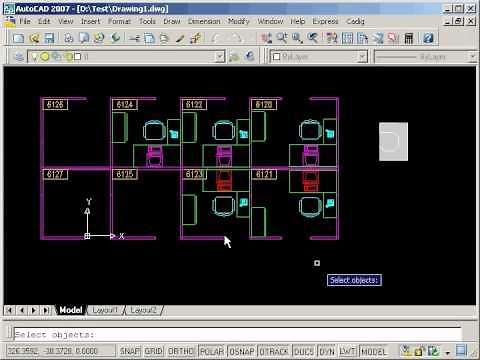Switch to the Layout2 tab
Image resolution: width=480 pixels, height=360 pixels.
pyautogui.click(x=143, y=310)
